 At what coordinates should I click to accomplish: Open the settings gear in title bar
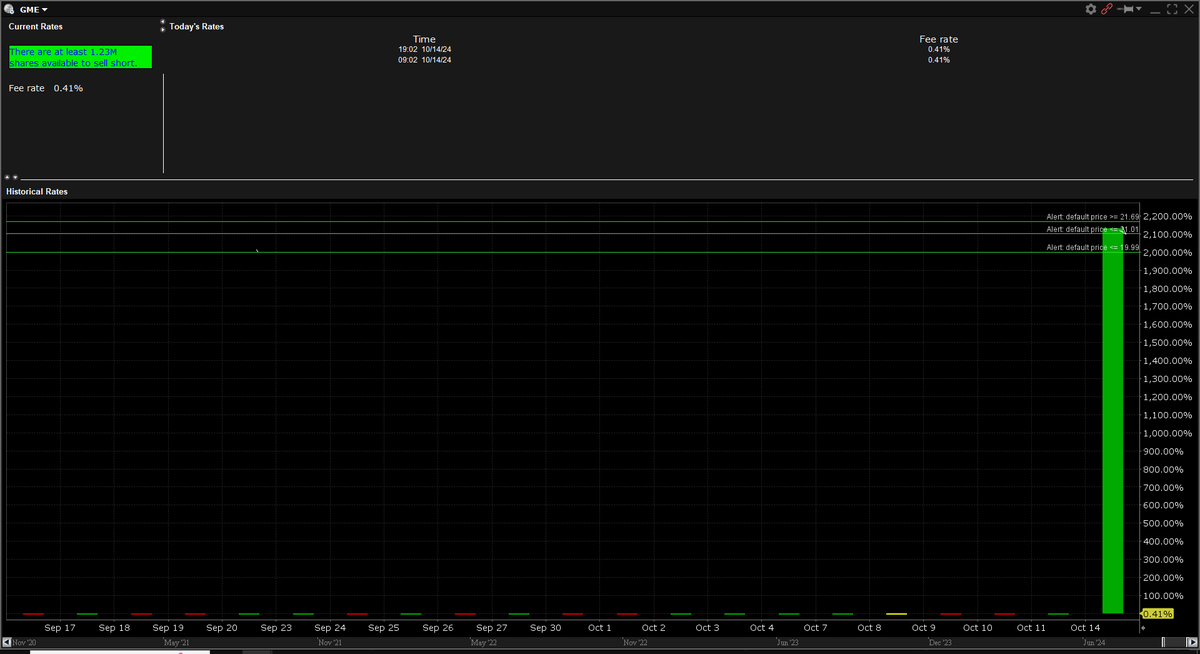click(1091, 9)
